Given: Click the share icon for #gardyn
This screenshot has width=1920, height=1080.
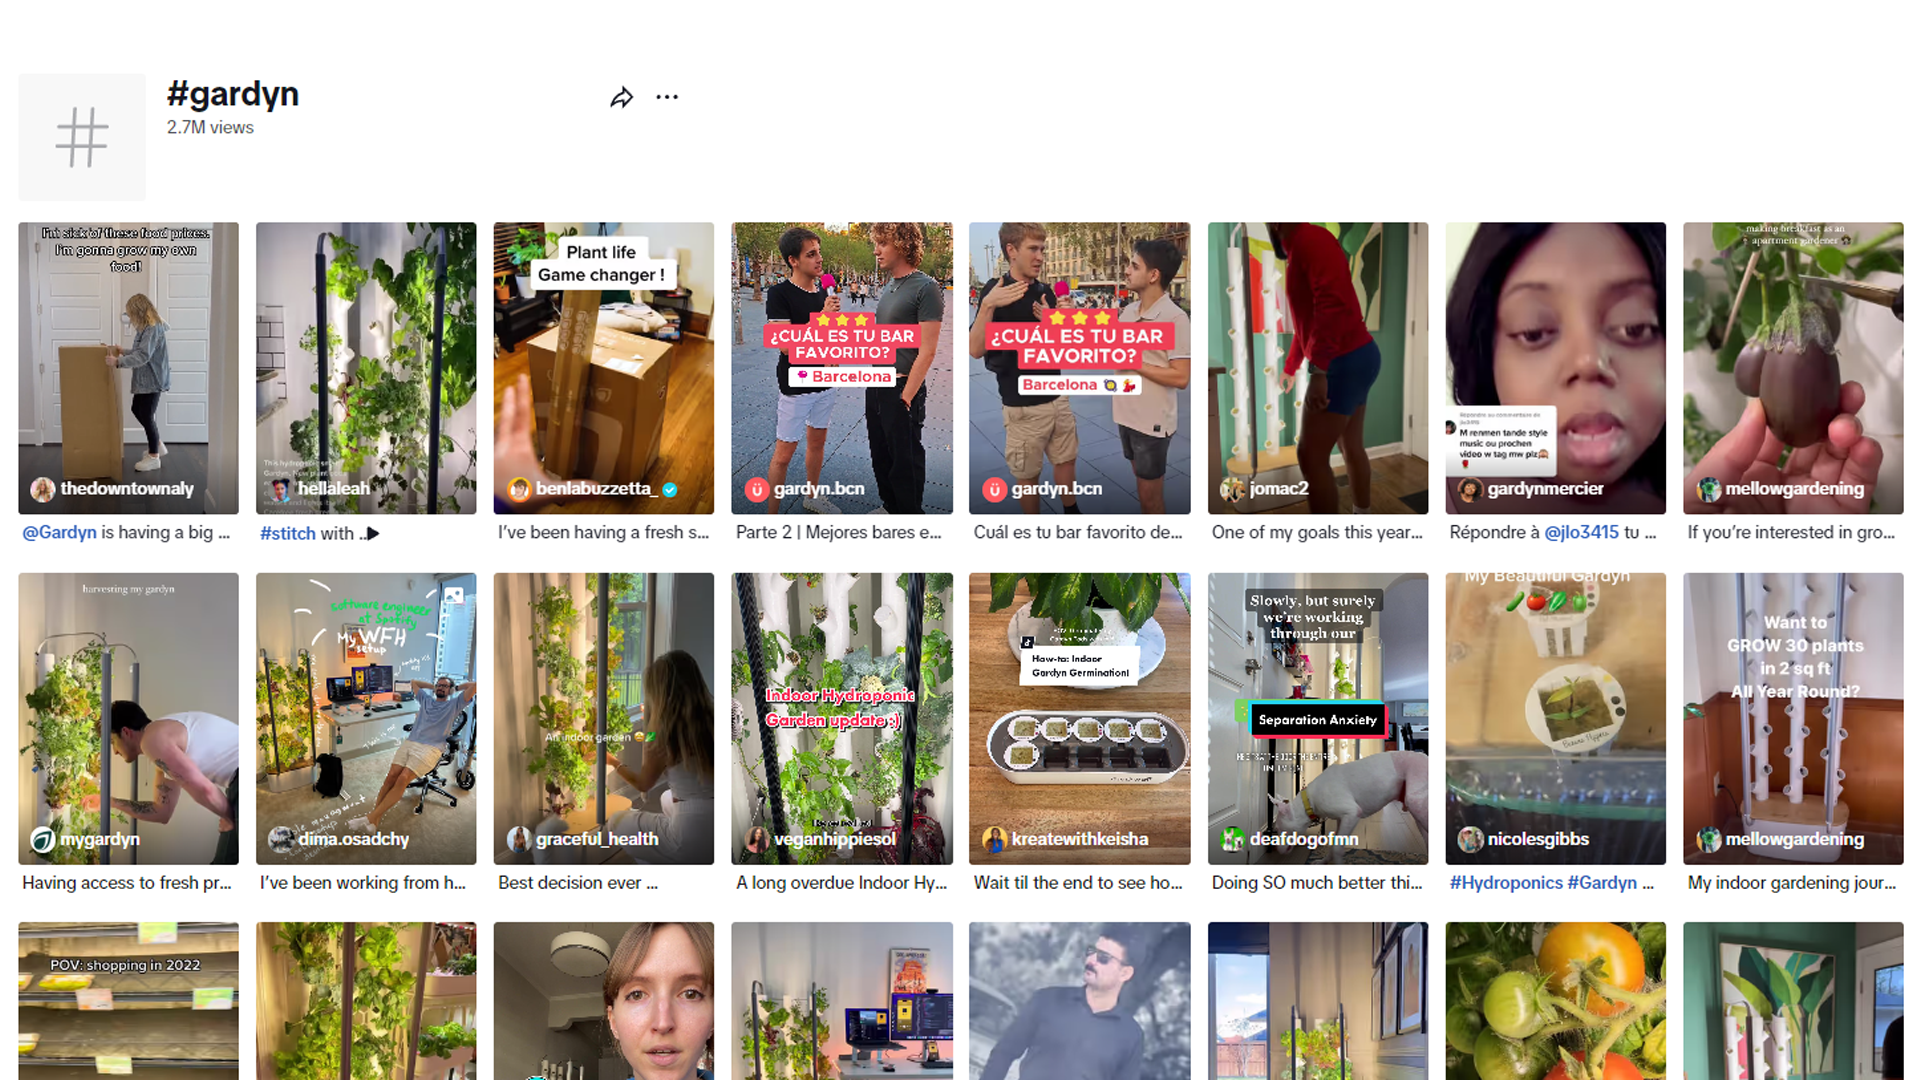Looking at the screenshot, I should point(621,96).
